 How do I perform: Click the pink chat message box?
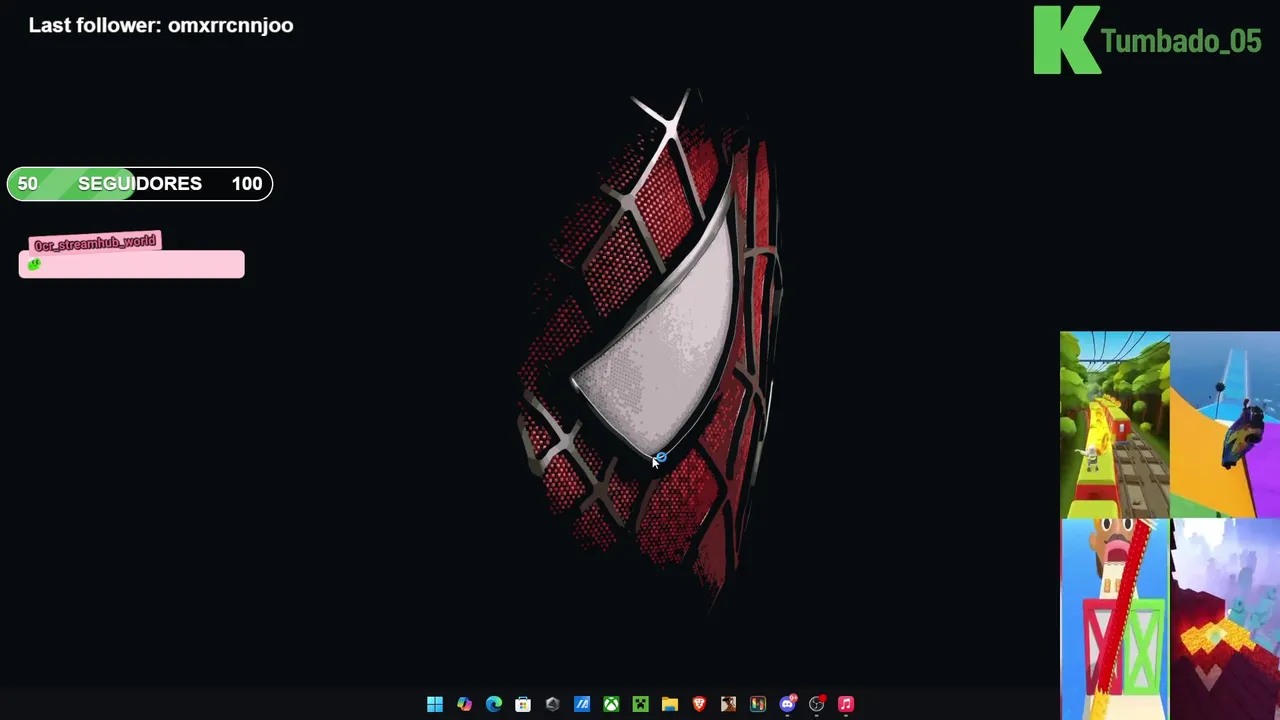[131, 264]
